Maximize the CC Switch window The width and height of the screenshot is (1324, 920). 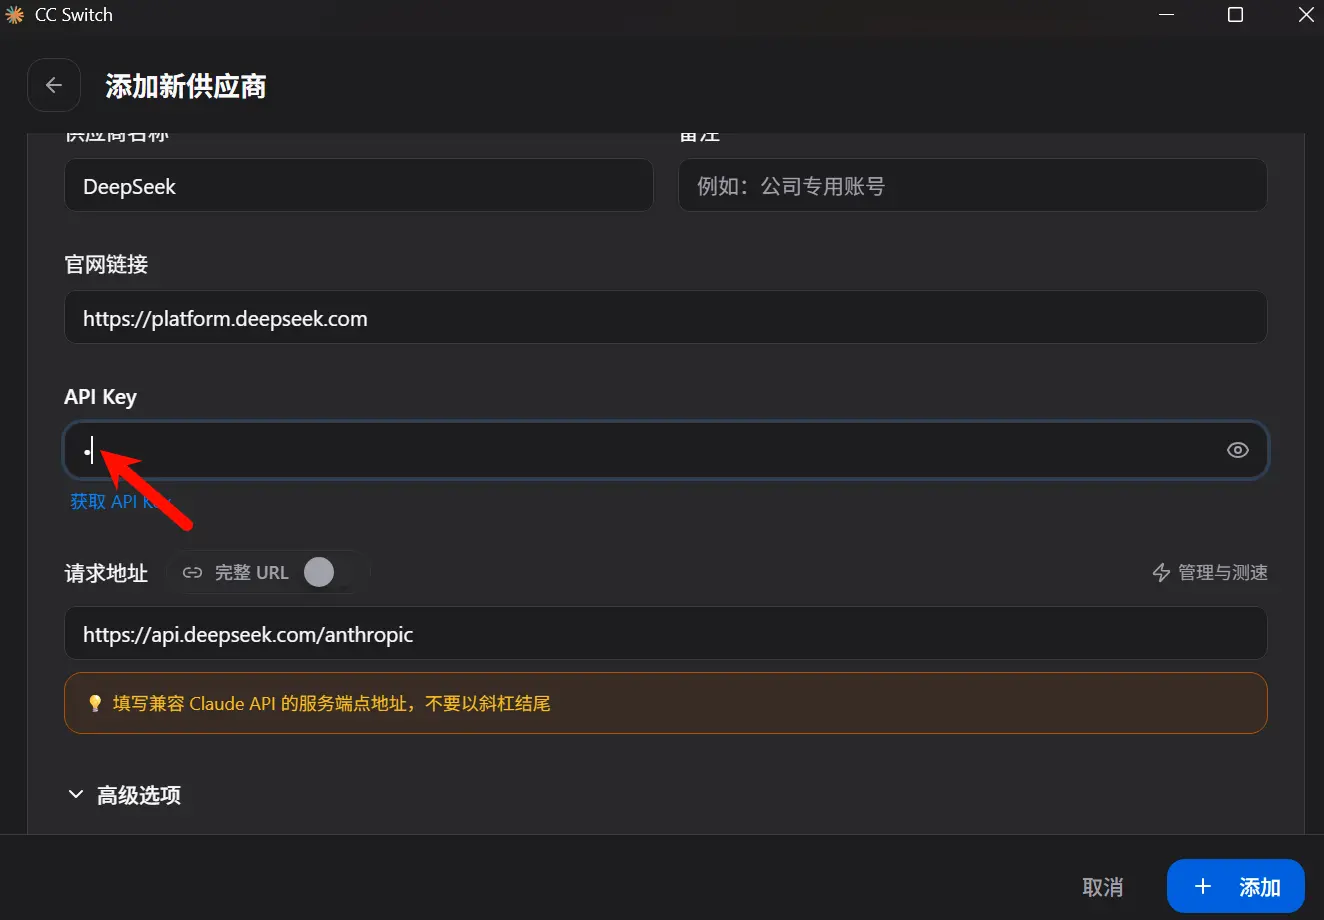click(1235, 15)
